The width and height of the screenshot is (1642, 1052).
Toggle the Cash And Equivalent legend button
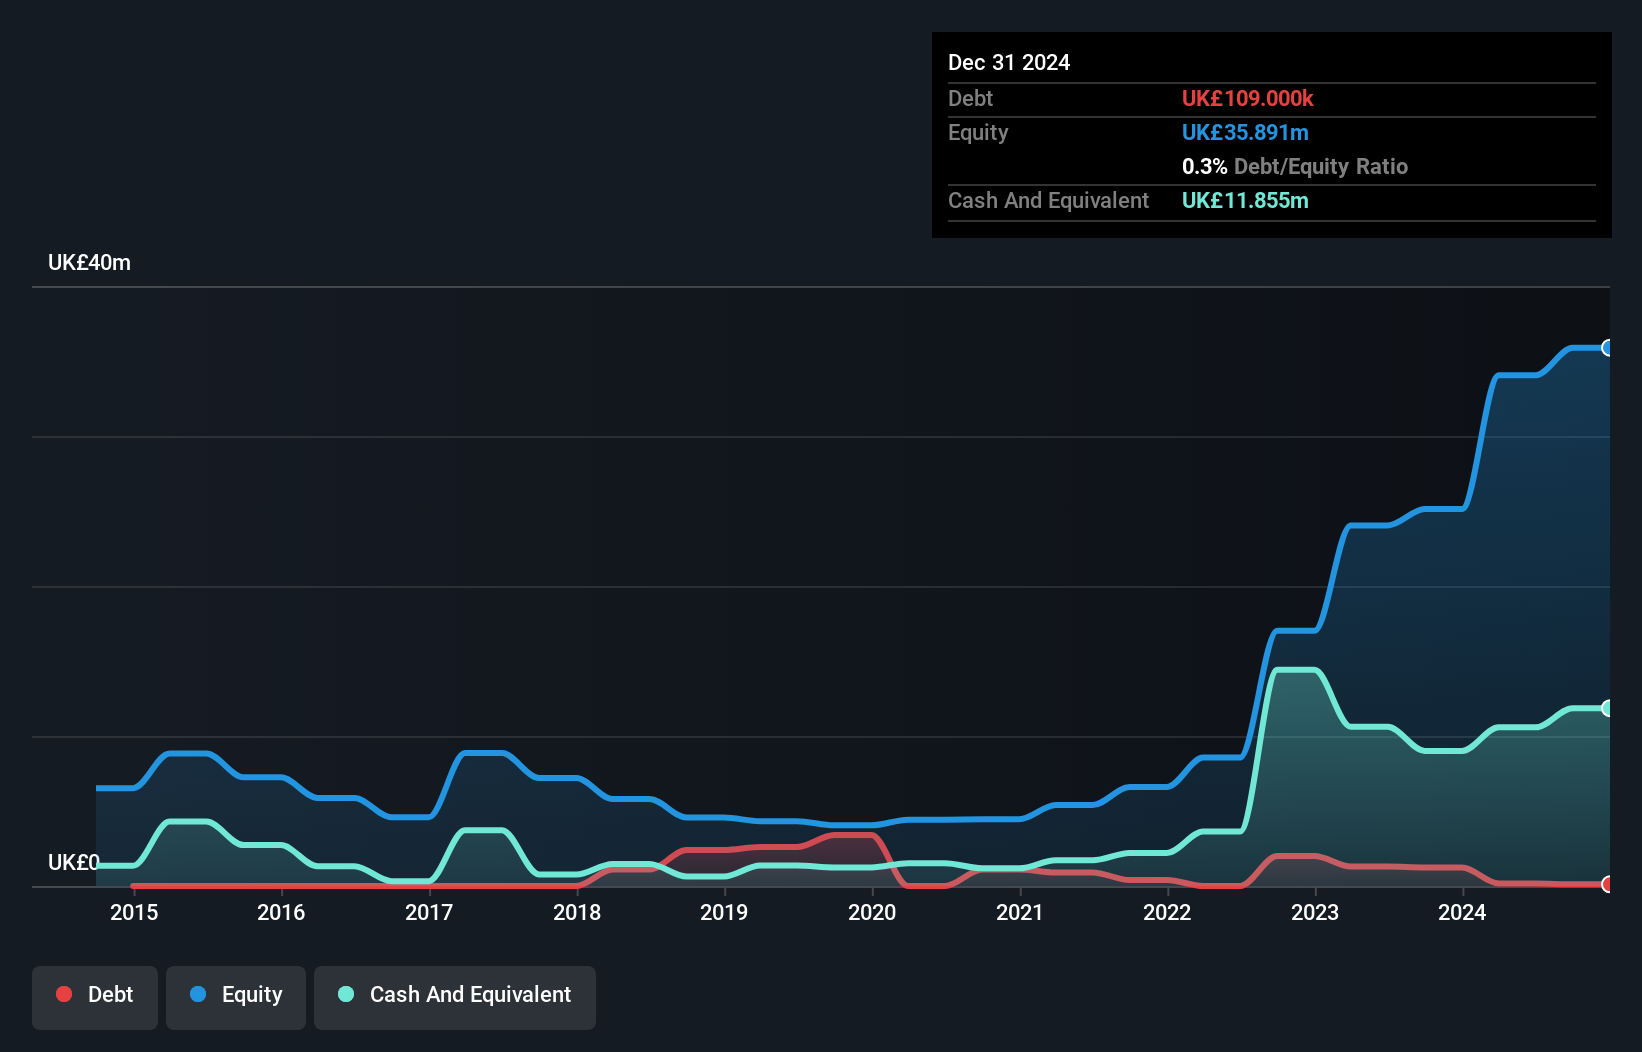pyautogui.click(x=455, y=997)
